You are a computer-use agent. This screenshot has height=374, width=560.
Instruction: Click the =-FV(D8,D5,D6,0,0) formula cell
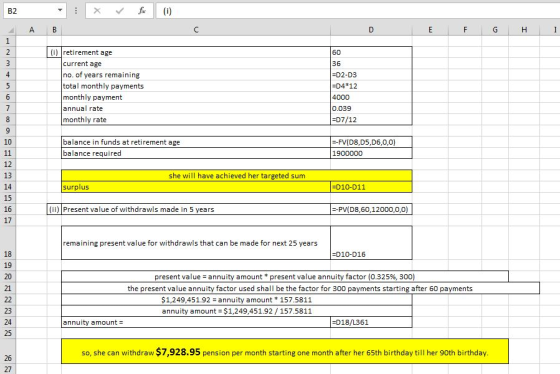click(x=371, y=142)
